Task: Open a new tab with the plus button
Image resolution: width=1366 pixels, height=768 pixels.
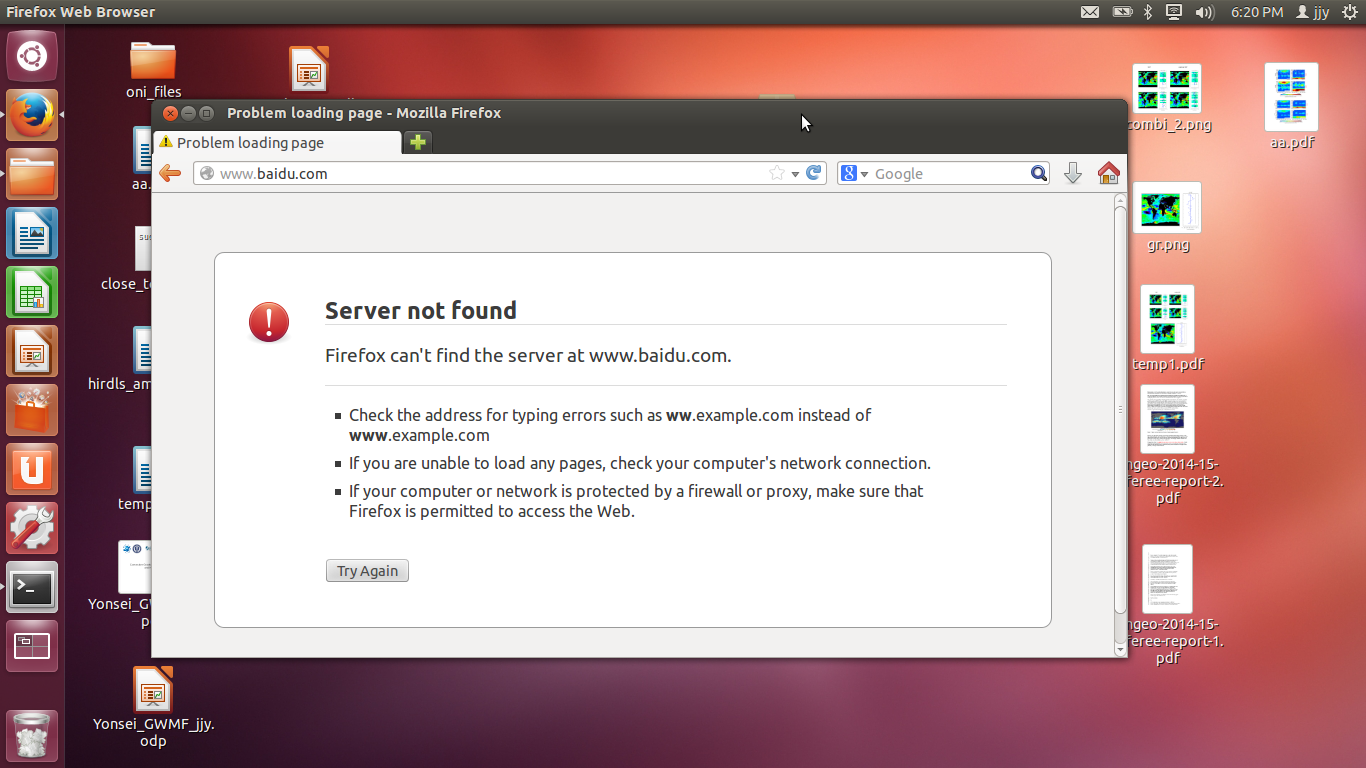Action: (x=418, y=142)
